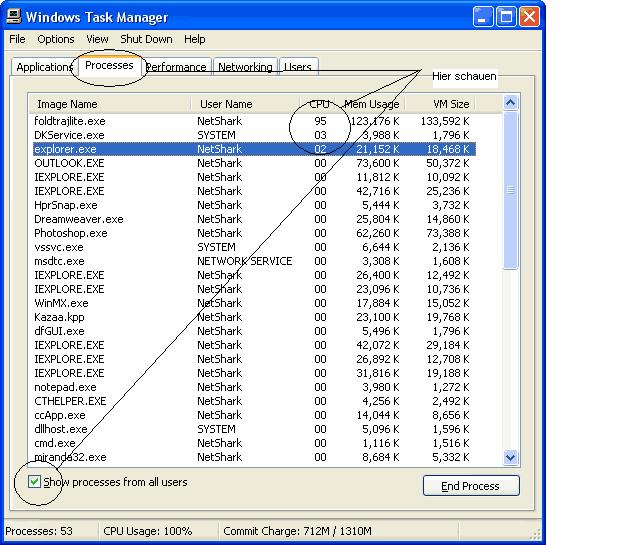640x545 pixels.
Task: Open the Users tab
Action: [298, 67]
